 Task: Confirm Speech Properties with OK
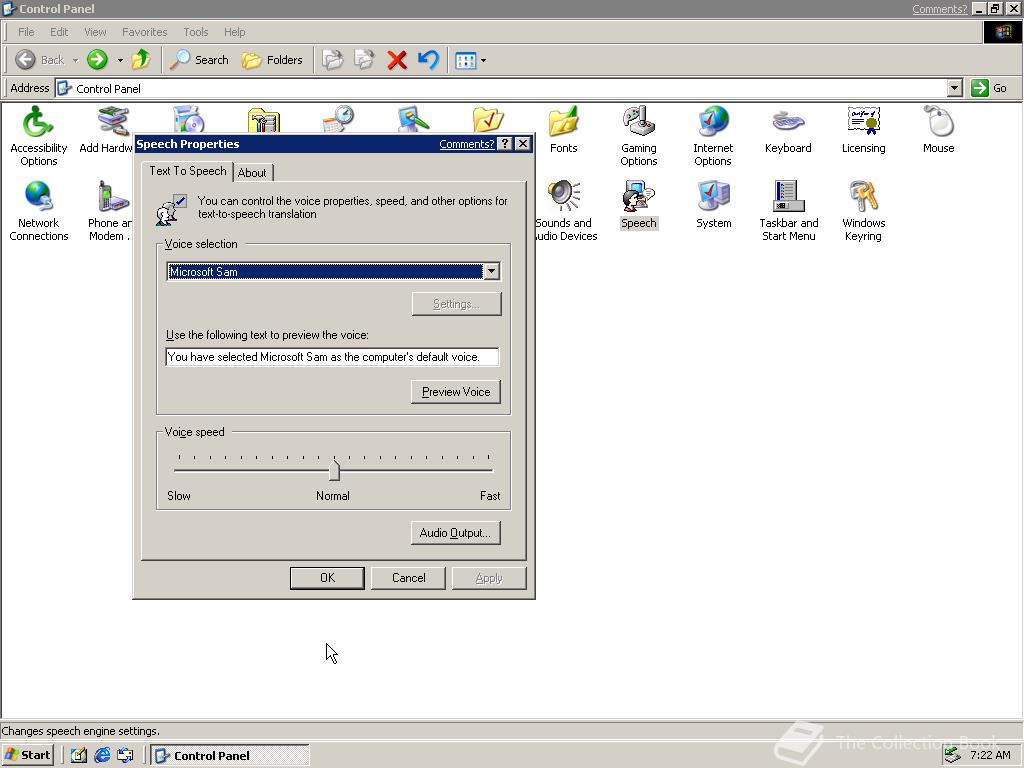tap(327, 578)
